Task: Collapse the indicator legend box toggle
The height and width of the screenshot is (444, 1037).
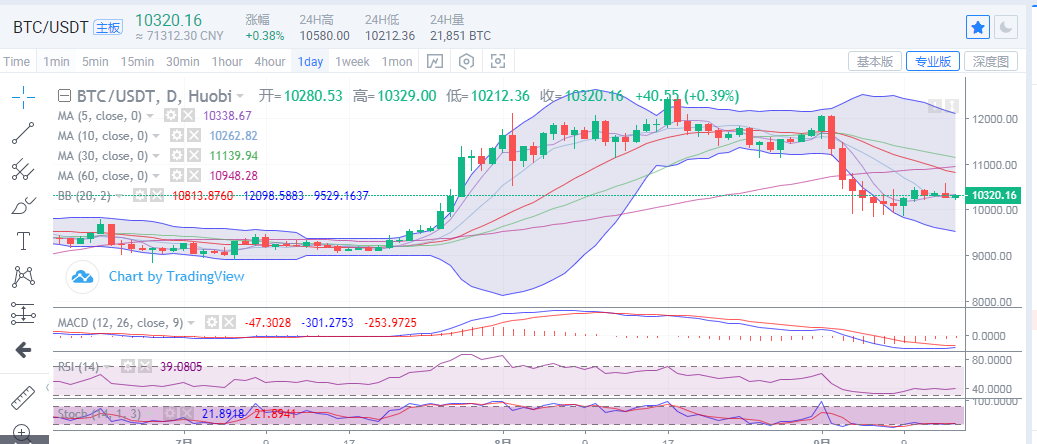Action: (x=65, y=96)
